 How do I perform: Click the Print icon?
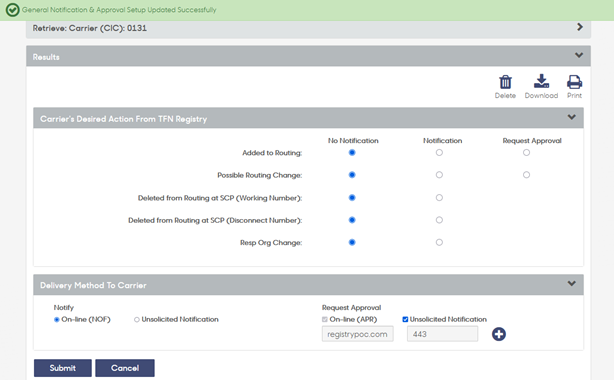574,82
